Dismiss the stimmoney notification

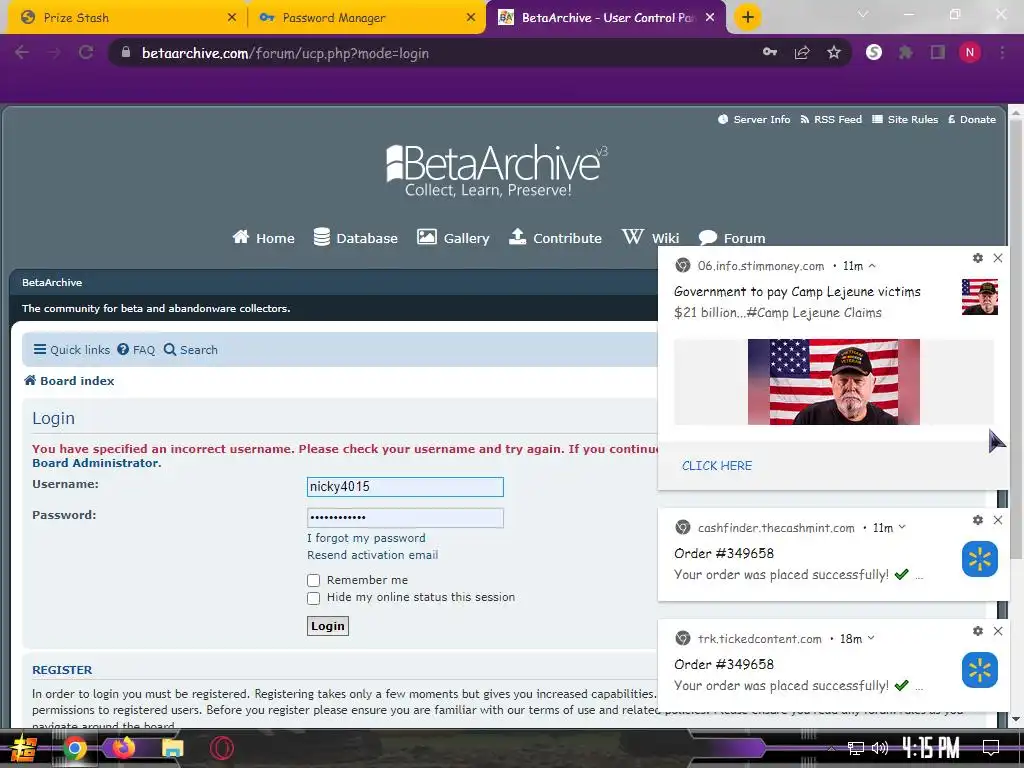pyautogui.click(x=998, y=258)
